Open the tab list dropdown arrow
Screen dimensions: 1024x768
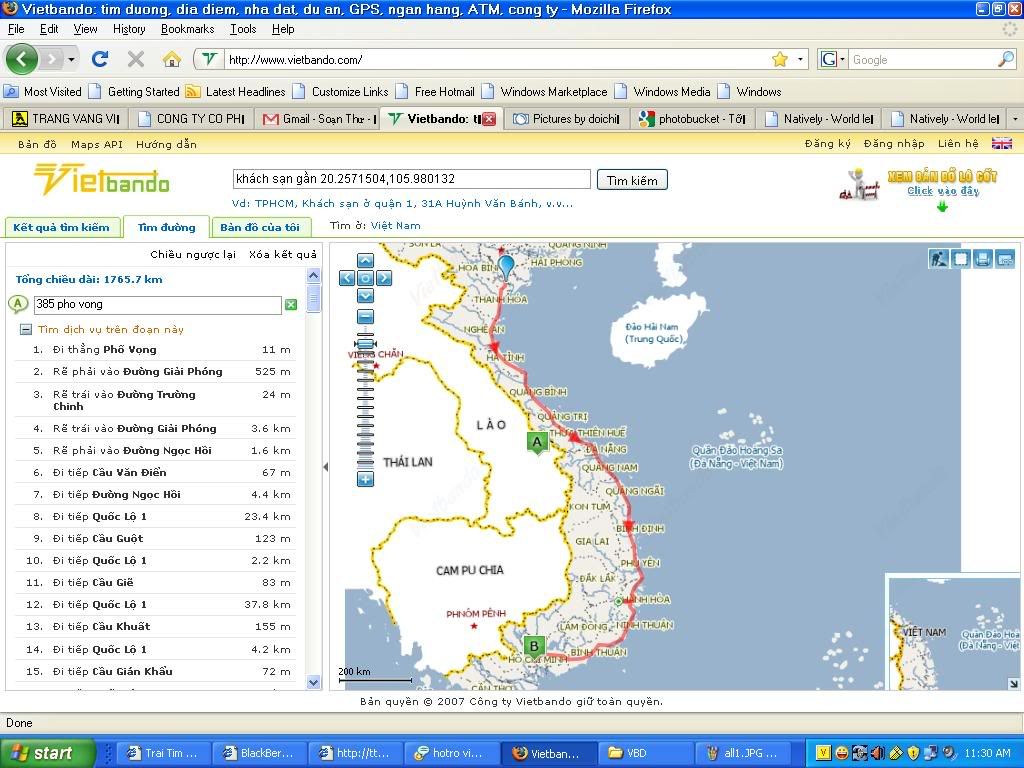[1015, 120]
